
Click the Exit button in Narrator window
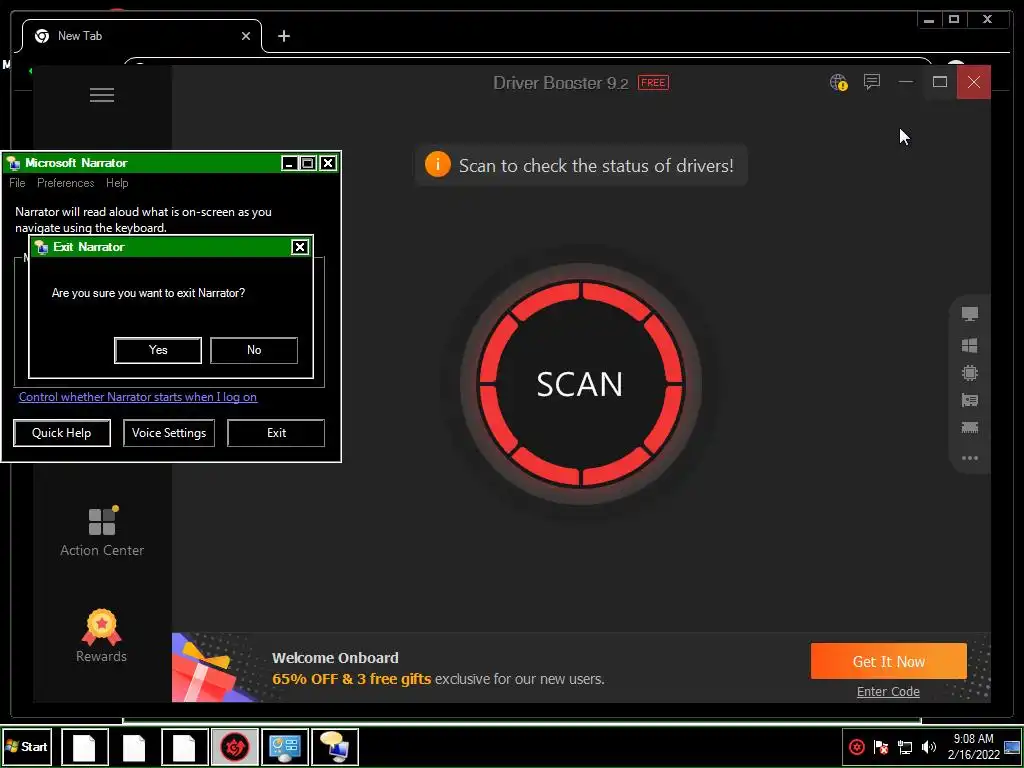276,433
